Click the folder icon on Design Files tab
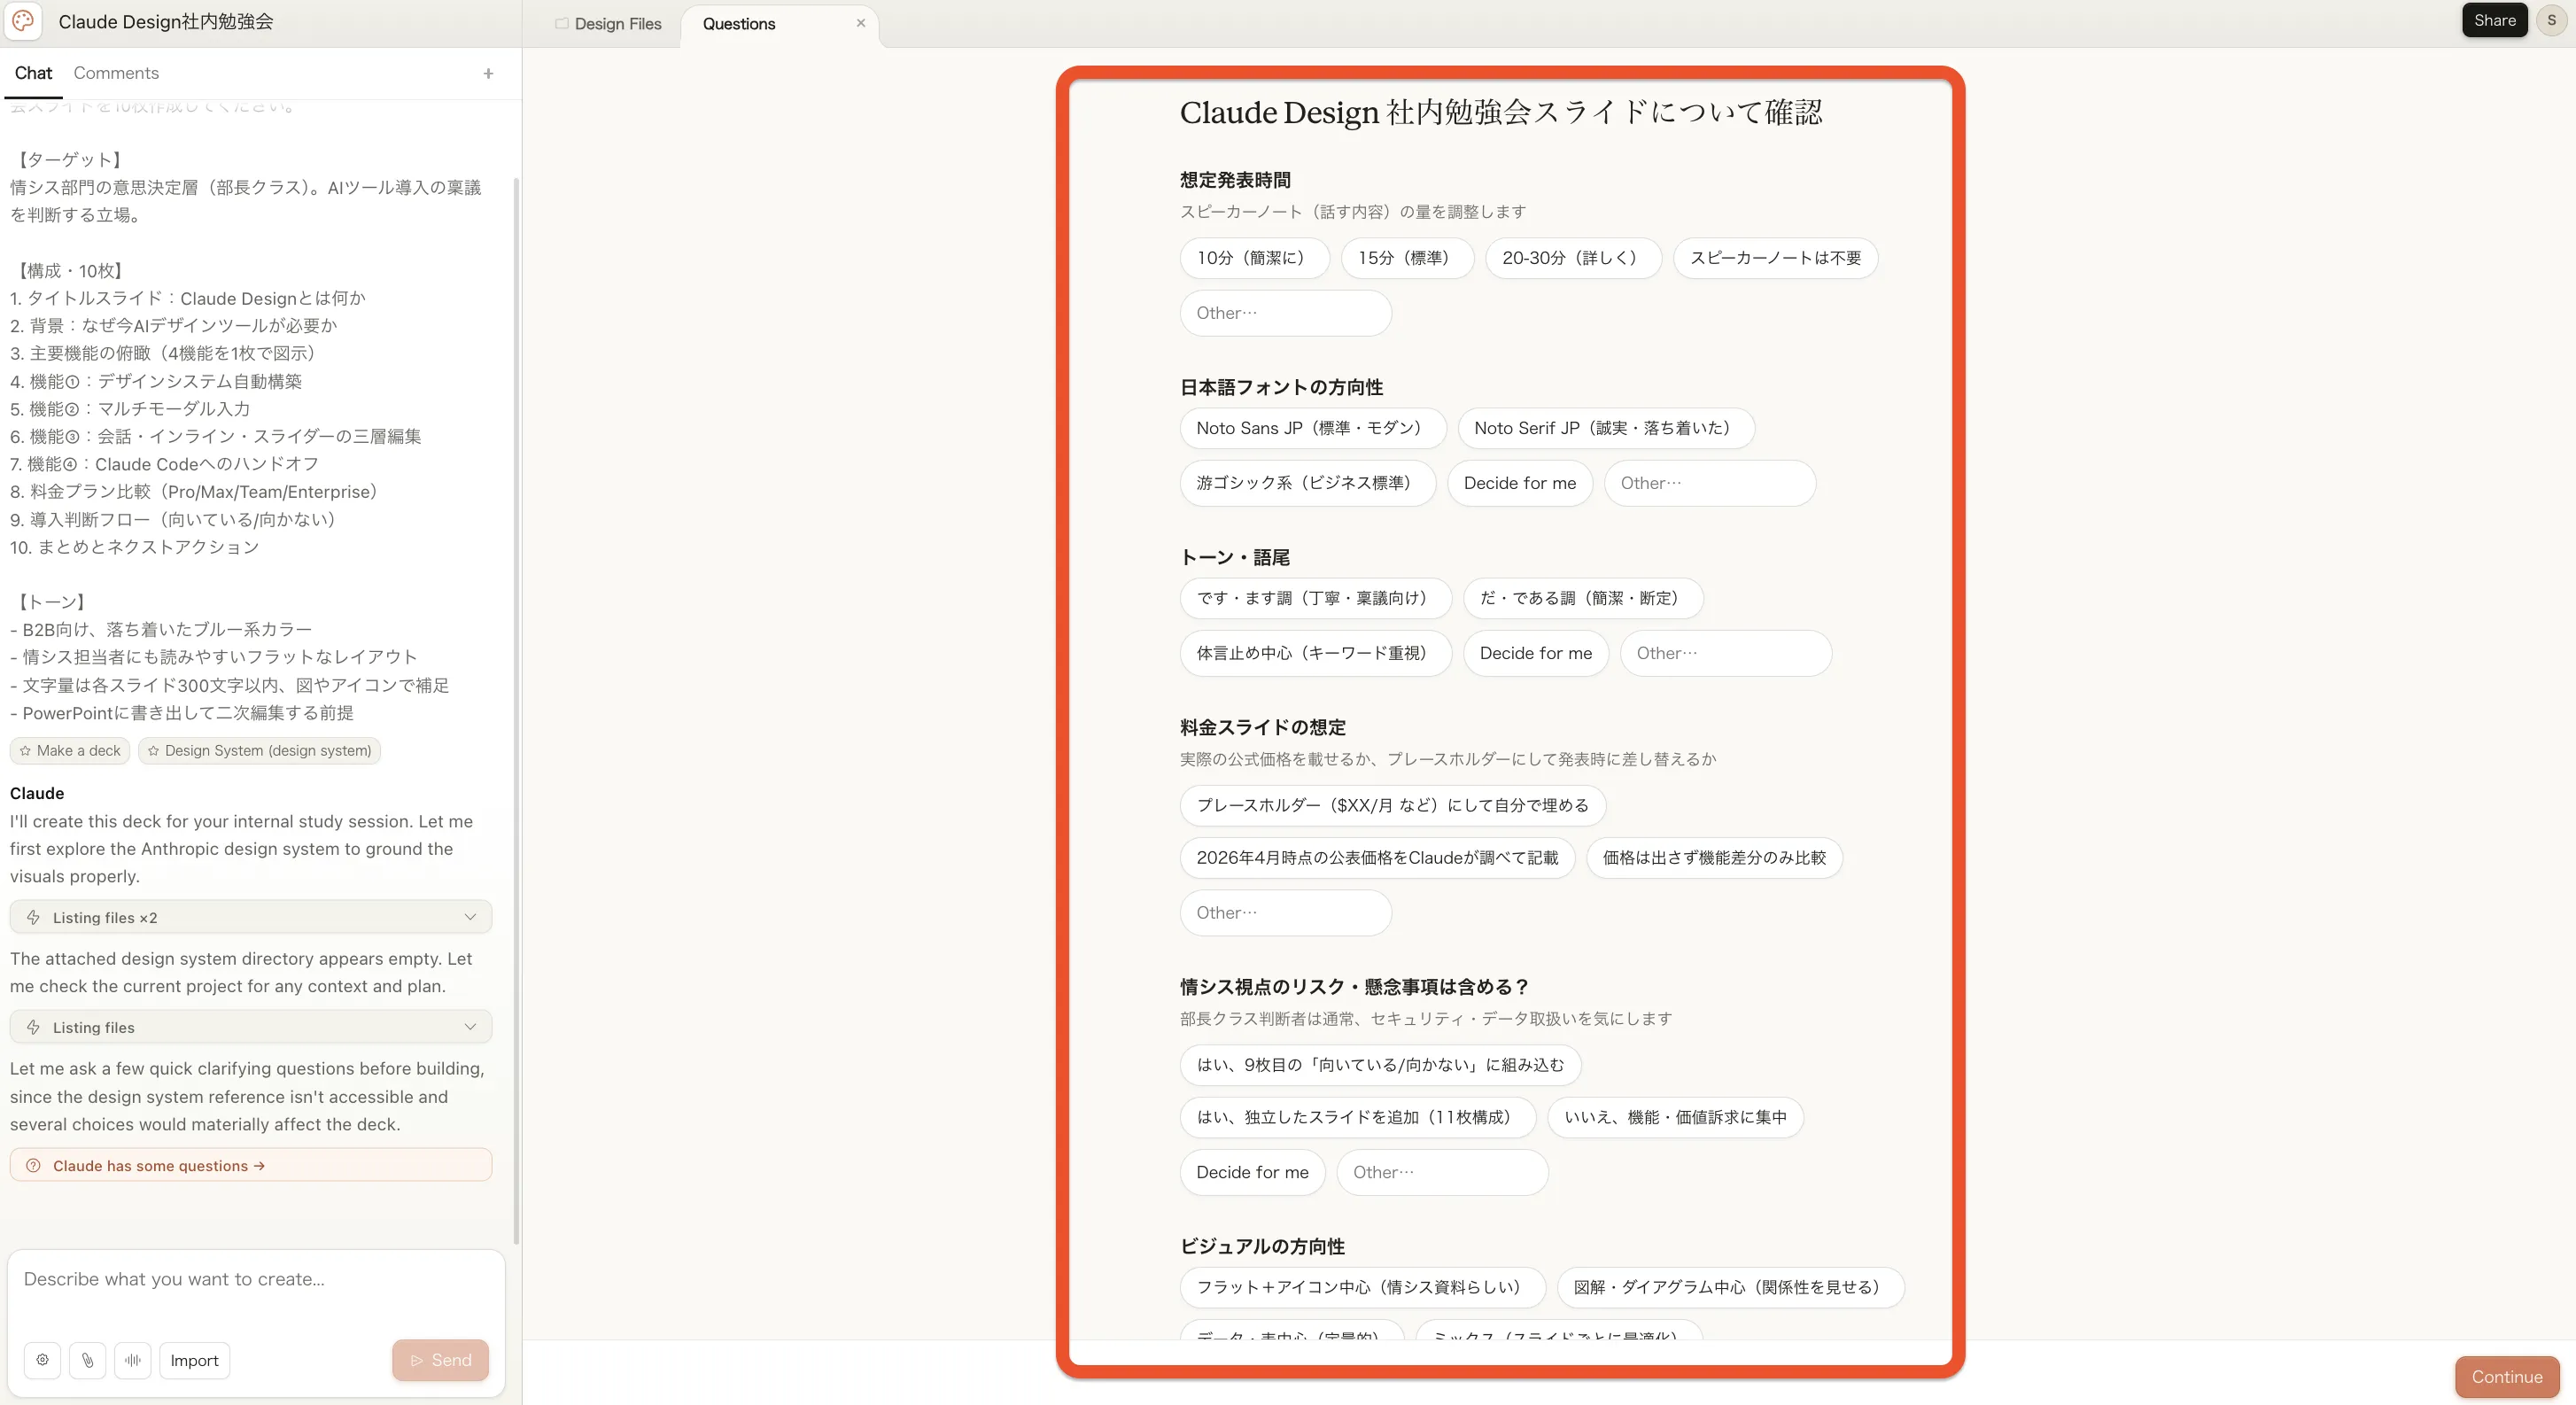Viewport: 2576px width, 1405px height. coord(563,24)
